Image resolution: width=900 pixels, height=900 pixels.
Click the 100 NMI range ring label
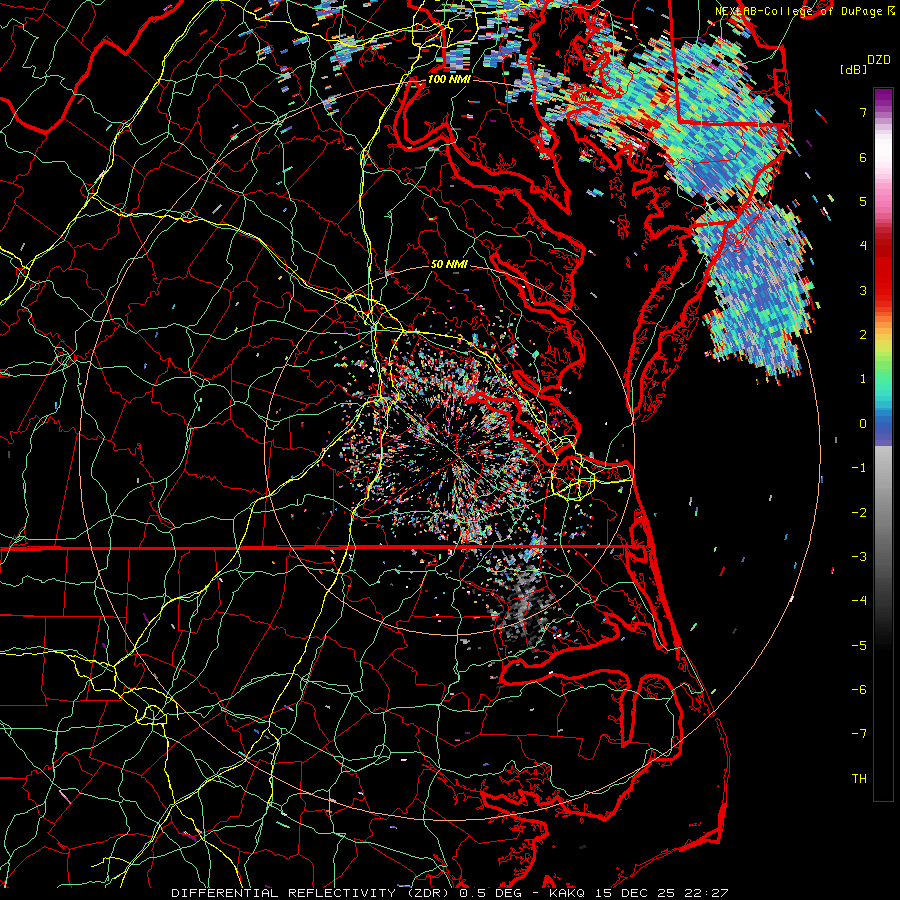click(449, 79)
